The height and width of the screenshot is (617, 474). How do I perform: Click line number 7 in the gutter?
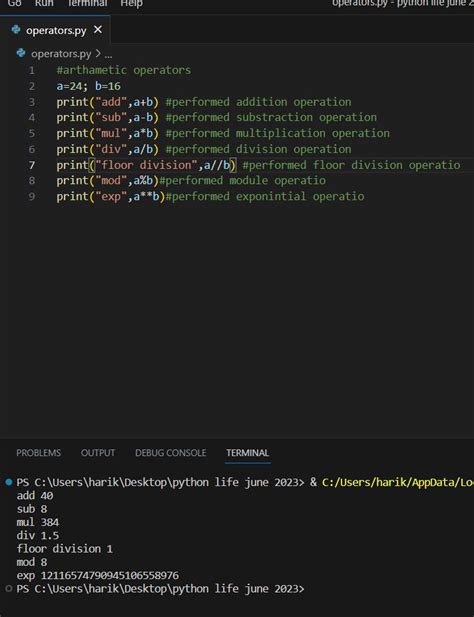(x=32, y=165)
